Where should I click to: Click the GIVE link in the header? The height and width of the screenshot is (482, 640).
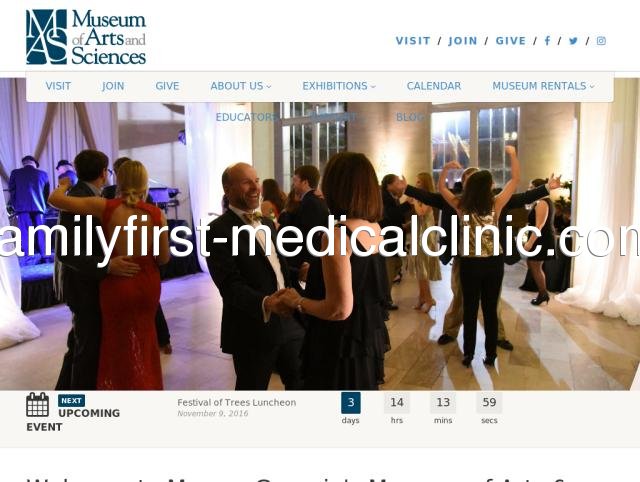pos(511,41)
